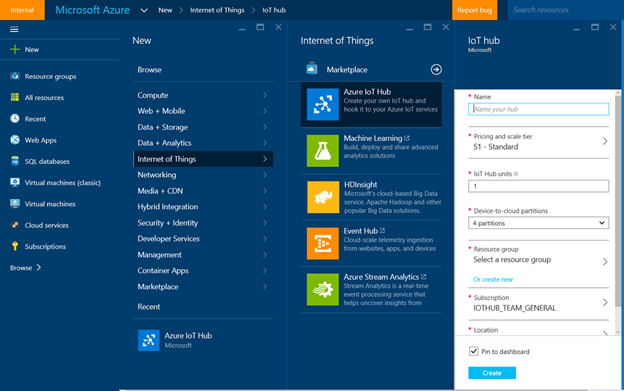Toggle the hamburger menu in sidebar

point(14,29)
